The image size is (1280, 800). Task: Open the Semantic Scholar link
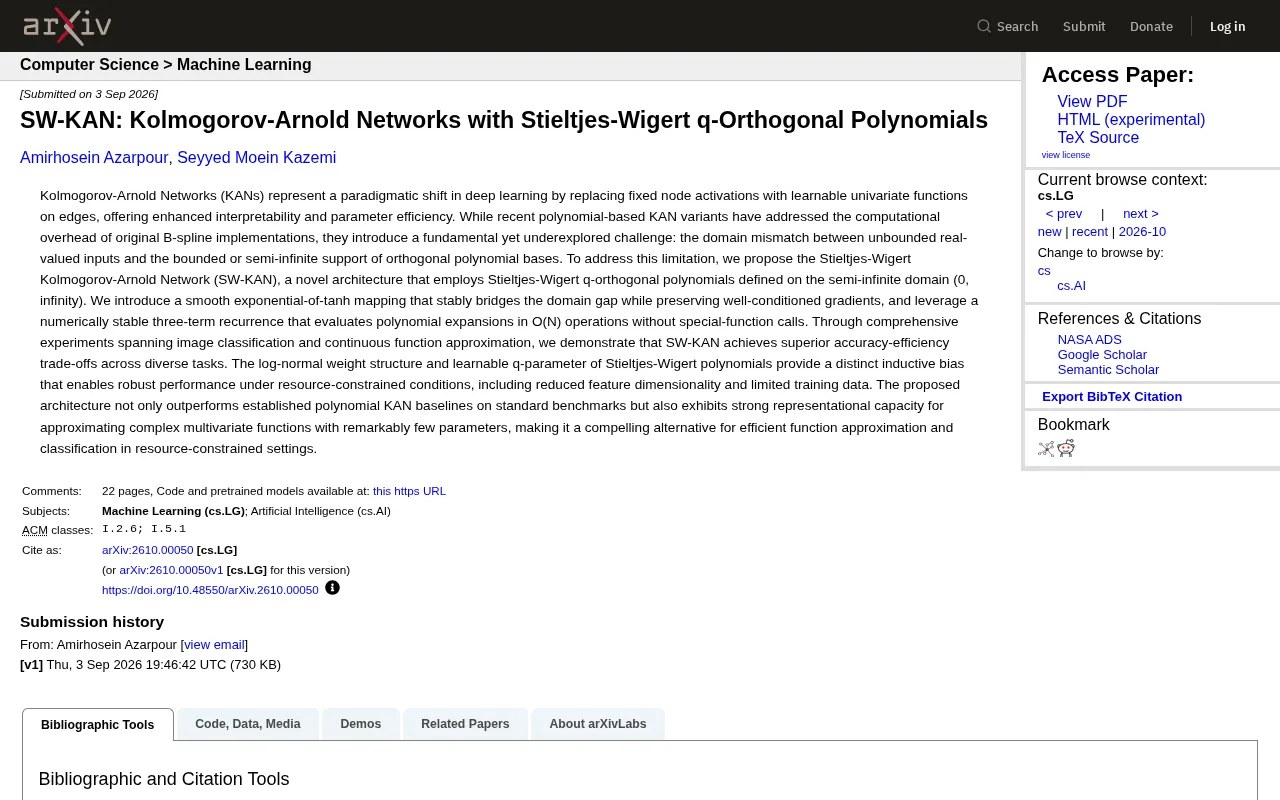(1108, 370)
